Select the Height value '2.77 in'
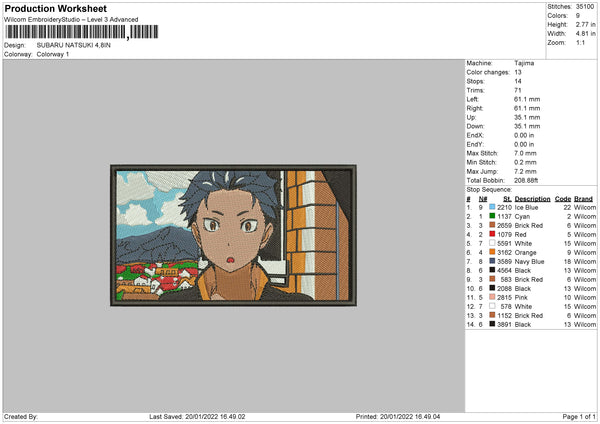The height and width of the screenshot is (424, 600). click(586, 24)
